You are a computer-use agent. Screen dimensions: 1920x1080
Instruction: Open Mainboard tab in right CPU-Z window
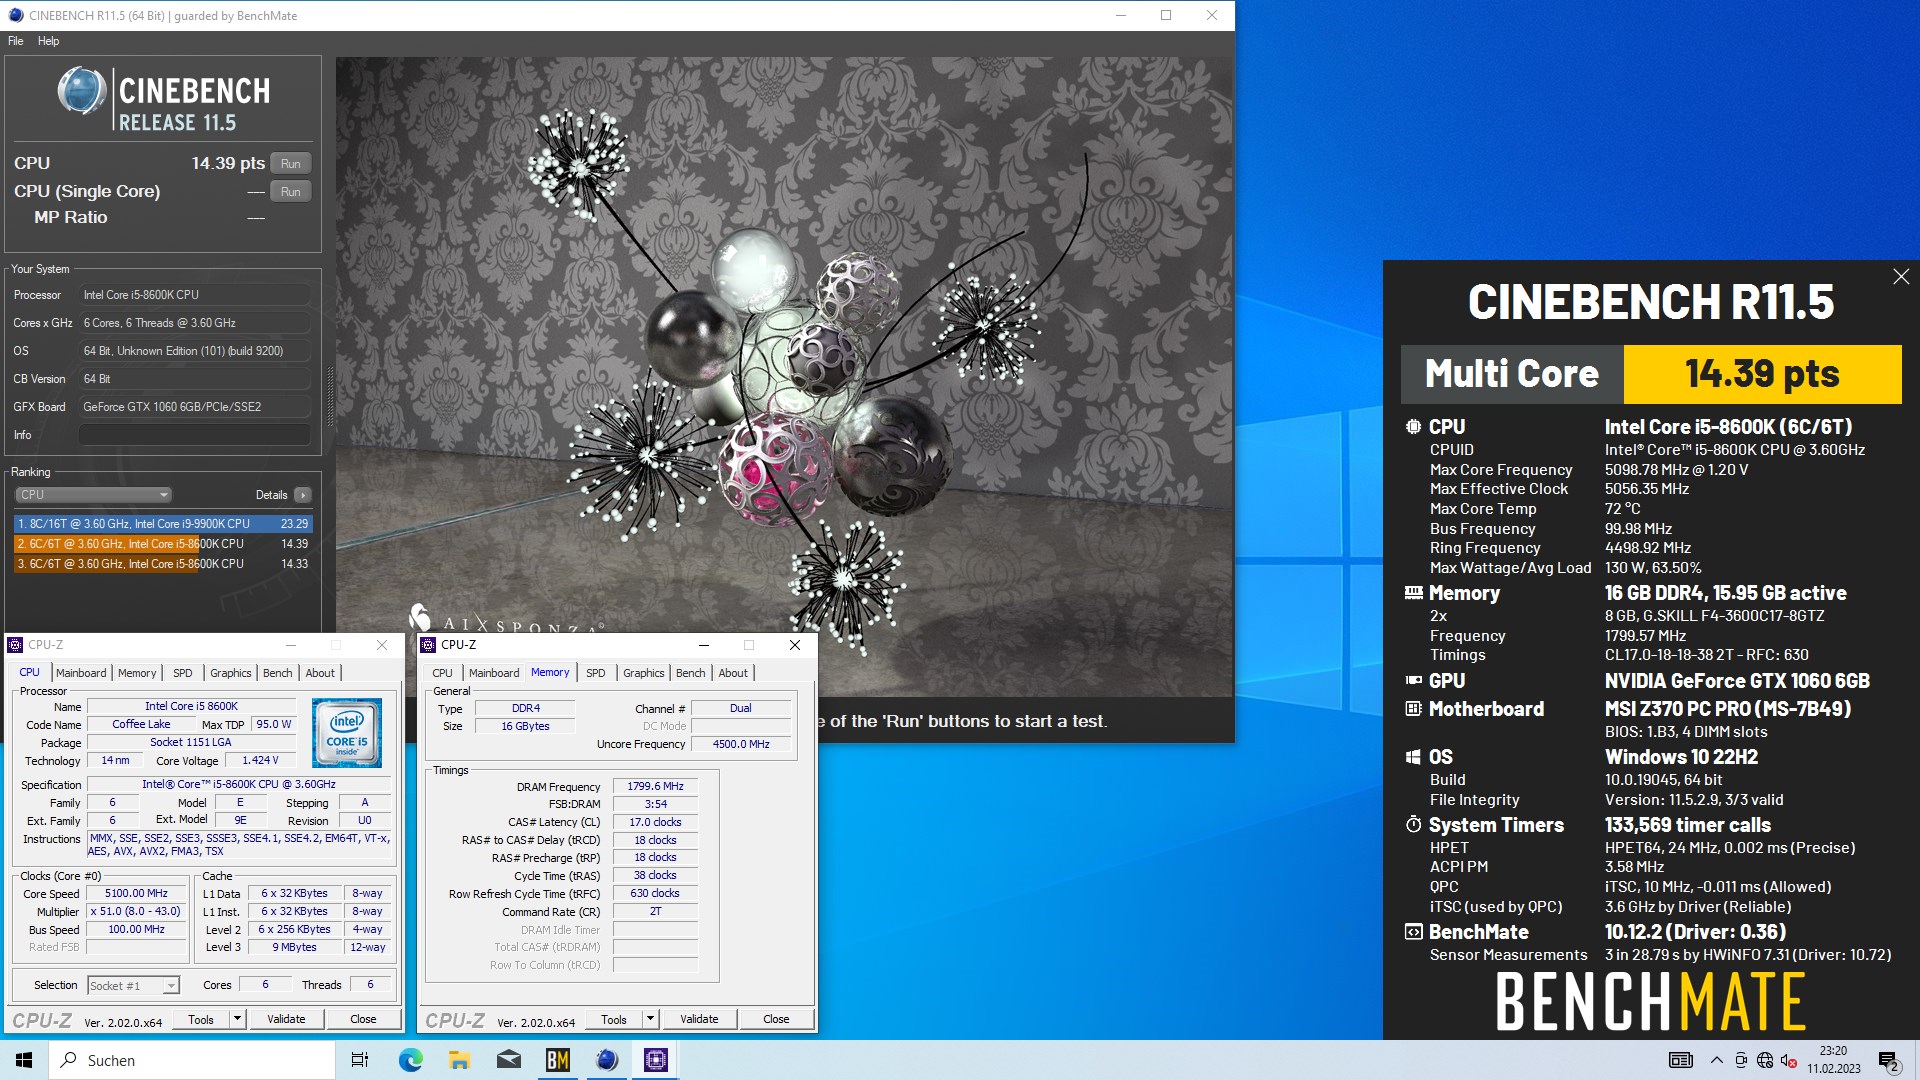(x=494, y=673)
